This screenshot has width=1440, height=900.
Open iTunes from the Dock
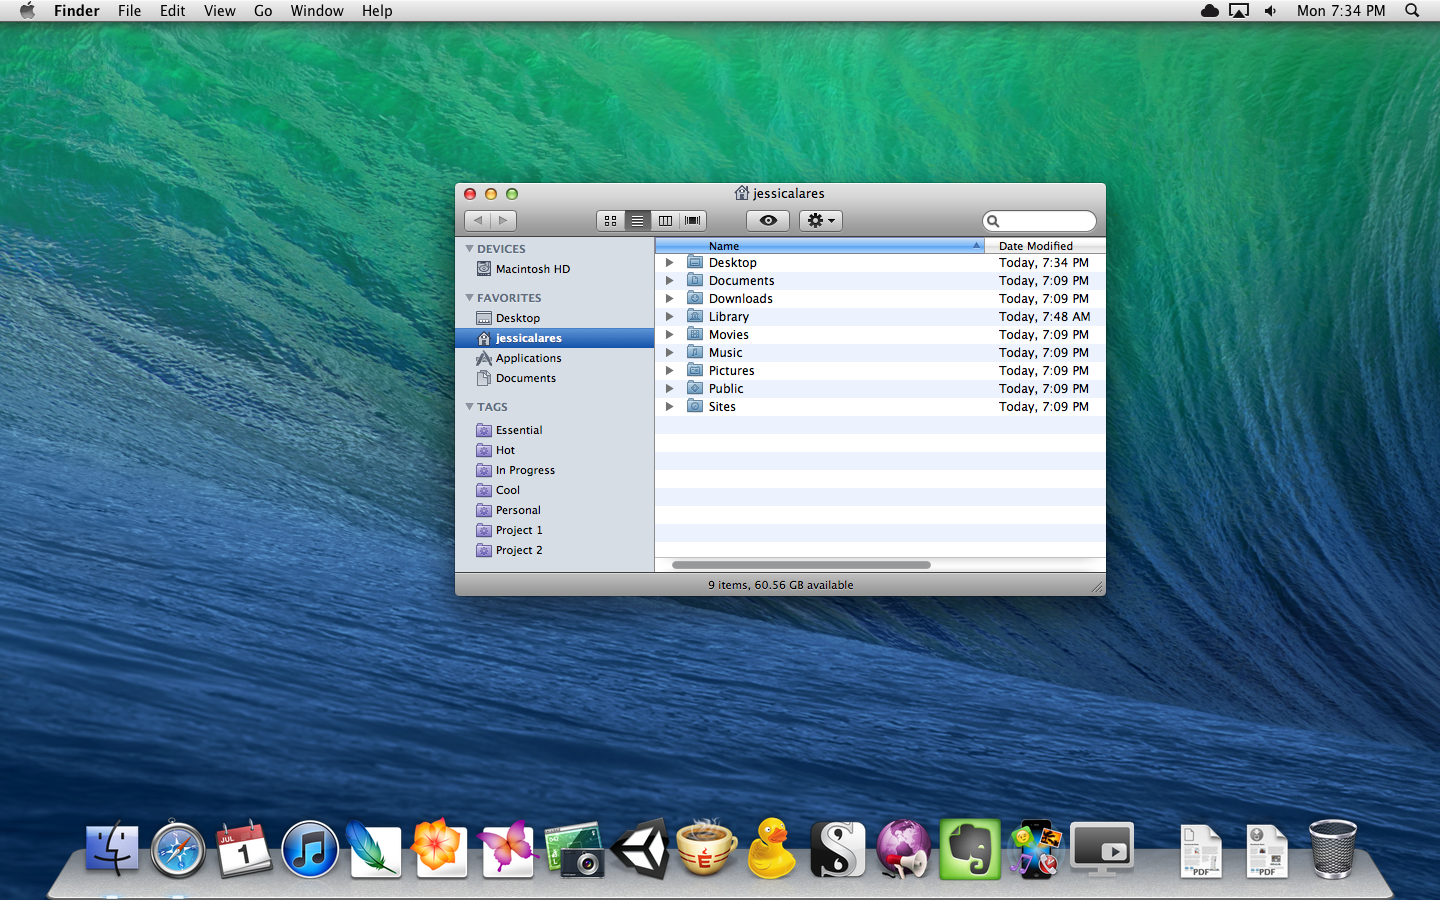[x=310, y=850]
